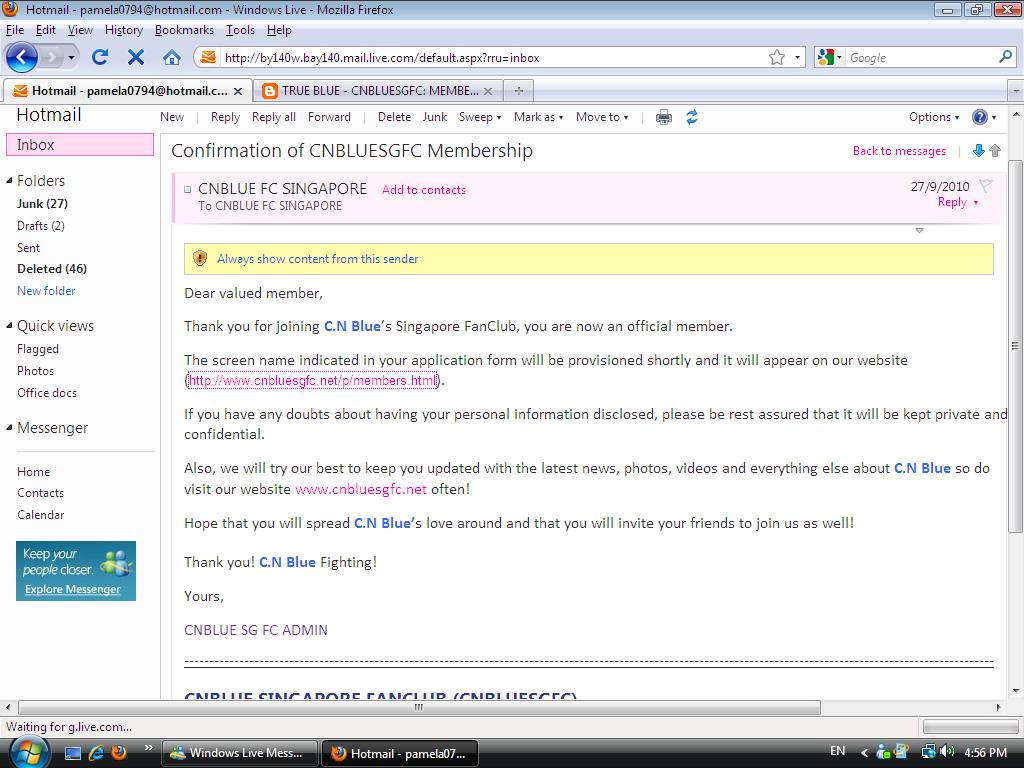Image resolution: width=1024 pixels, height=768 pixels.
Task: Click the Google search box
Action: coord(921,57)
